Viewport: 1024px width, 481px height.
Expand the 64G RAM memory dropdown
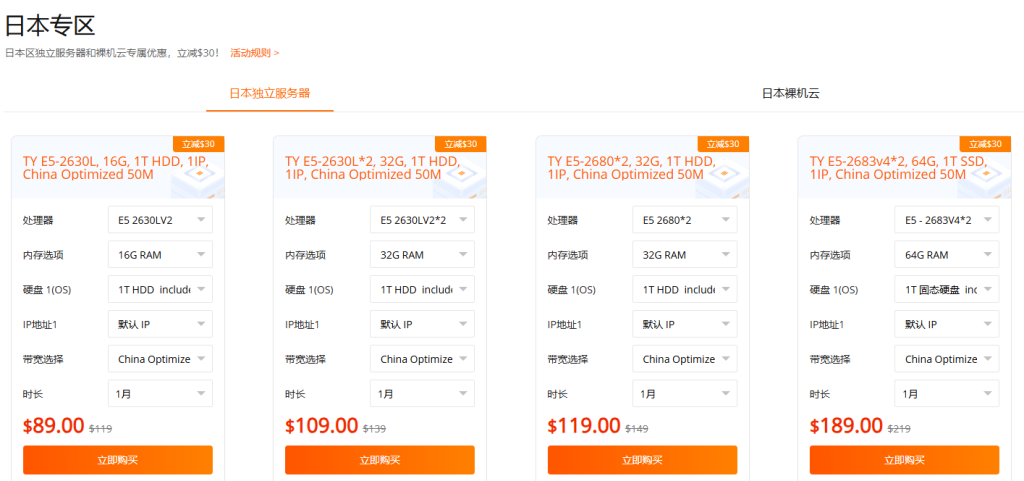[947, 255]
